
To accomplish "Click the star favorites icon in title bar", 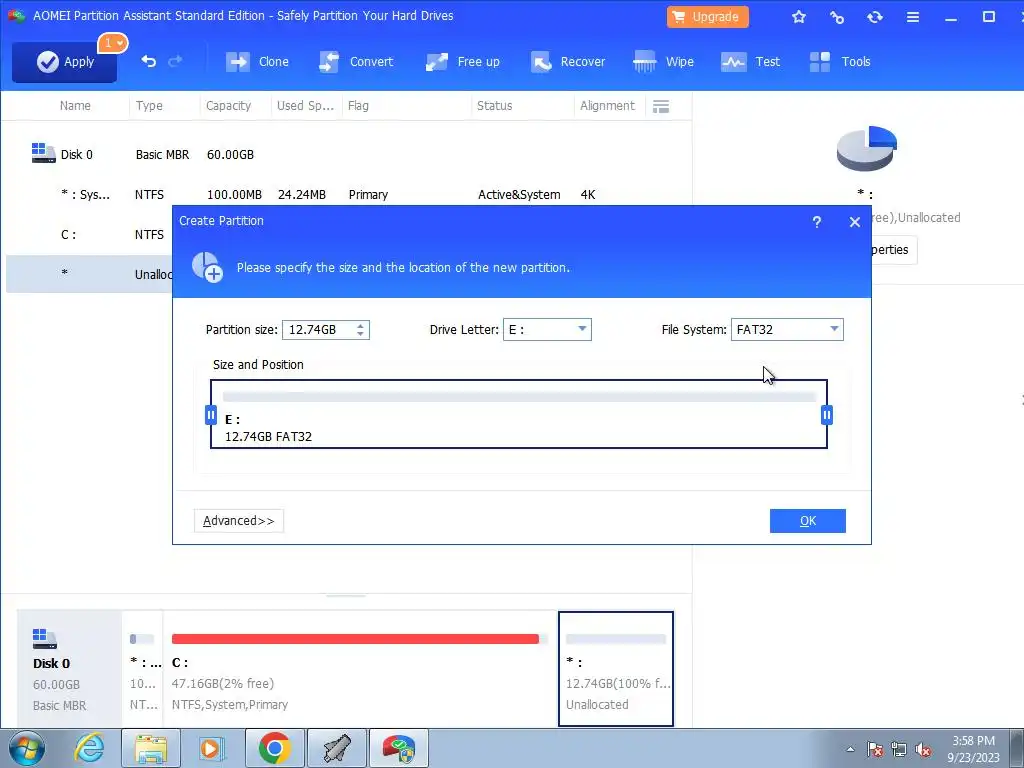I will click(799, 17).
